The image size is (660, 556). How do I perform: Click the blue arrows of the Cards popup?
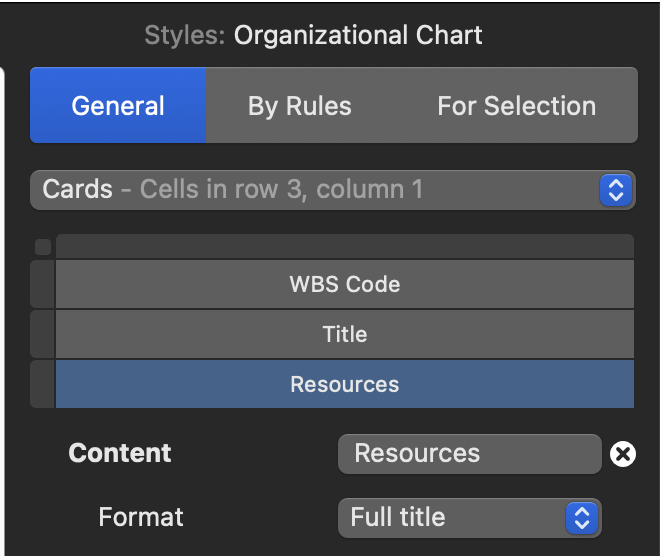click(x=615, y=190)
